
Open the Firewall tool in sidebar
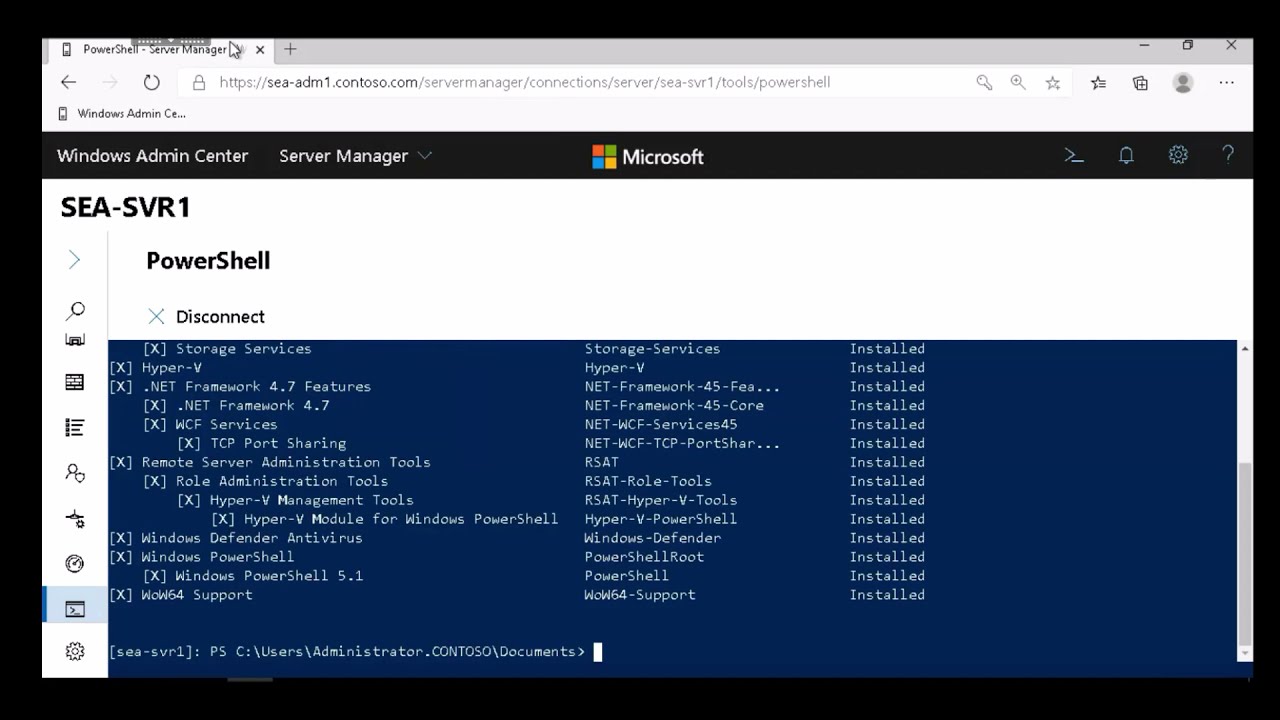[x=75, y=382]
